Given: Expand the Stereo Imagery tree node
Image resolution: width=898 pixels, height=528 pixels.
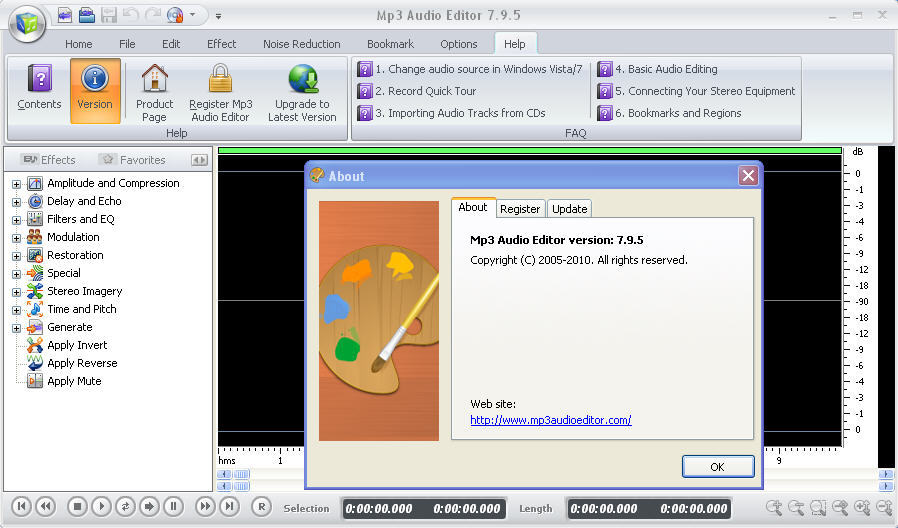Looking at the screenshot, I should [16, 293].
